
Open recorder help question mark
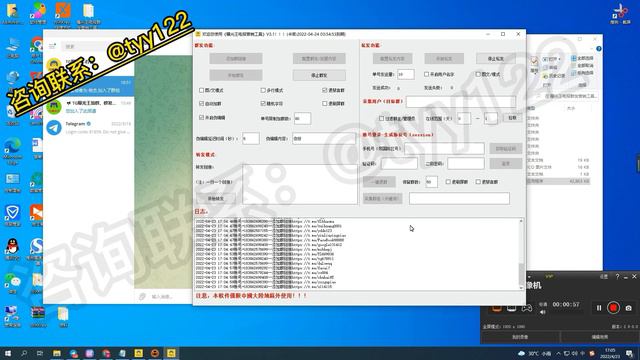click(617, 276)
